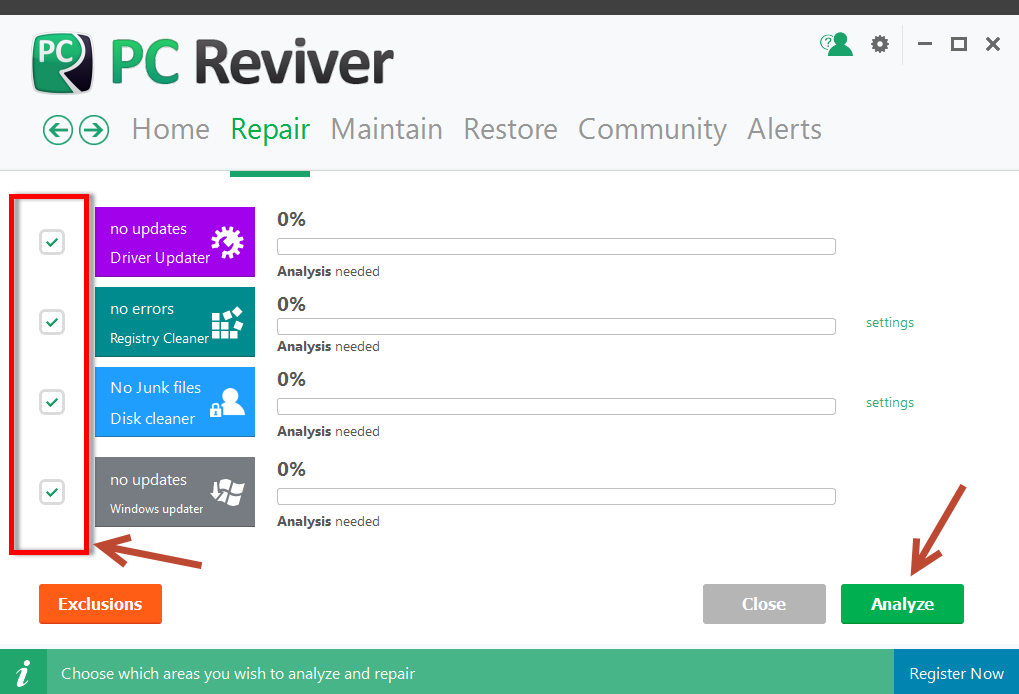Image resolution: width=1019 pixels, height=694 pixels.
Task: Open the help and support user icon
Action: 836,44
